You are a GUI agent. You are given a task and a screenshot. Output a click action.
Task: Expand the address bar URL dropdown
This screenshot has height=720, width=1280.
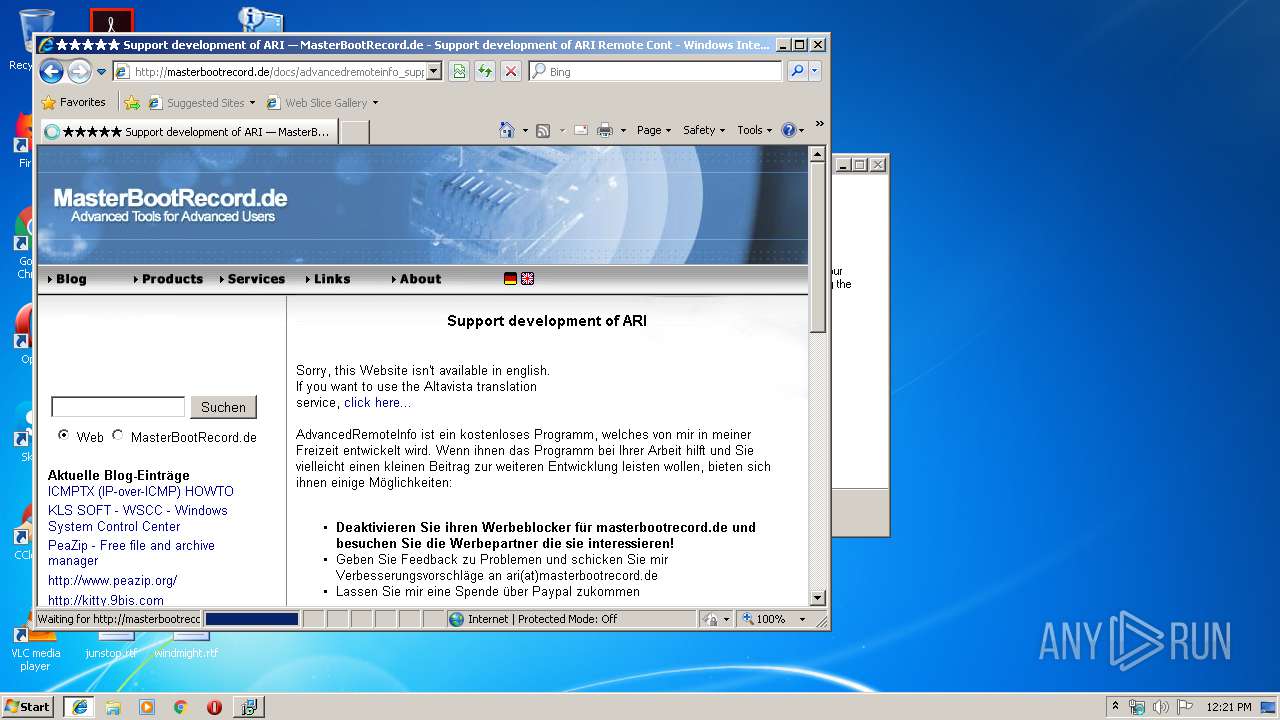[x=433, y=72]
